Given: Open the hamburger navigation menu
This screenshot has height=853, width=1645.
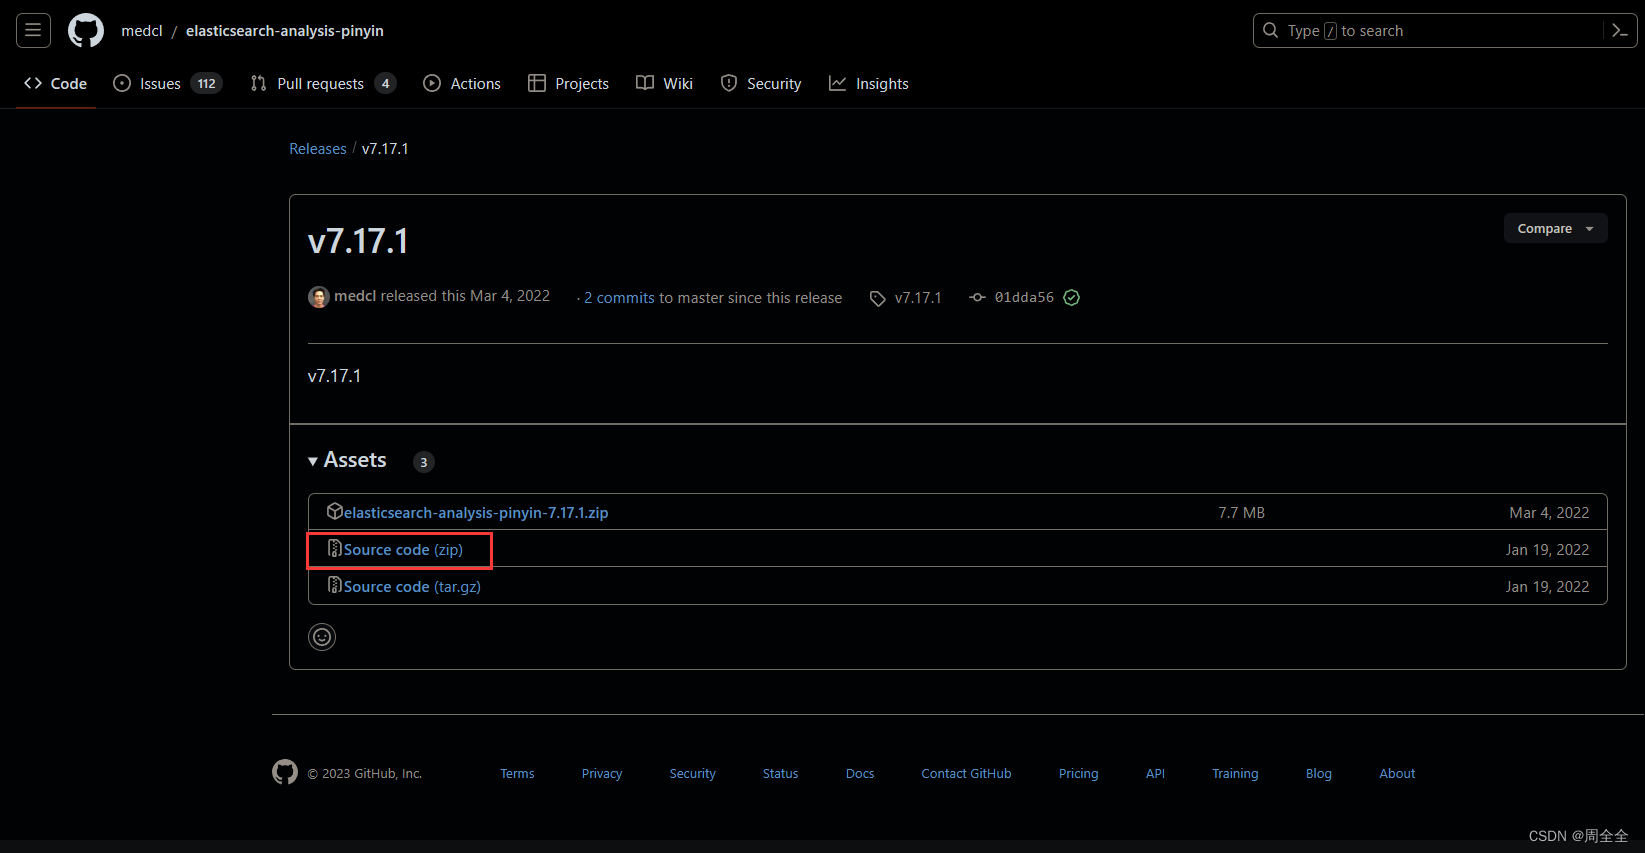Looking at the screenshot, I should point(33,31).
